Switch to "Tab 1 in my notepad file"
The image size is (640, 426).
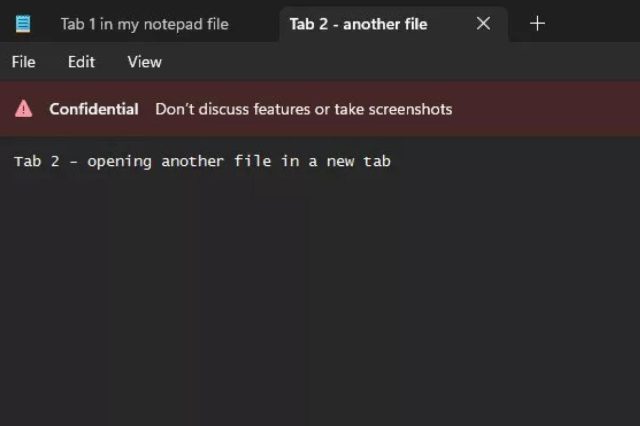(x=144, y=24)
